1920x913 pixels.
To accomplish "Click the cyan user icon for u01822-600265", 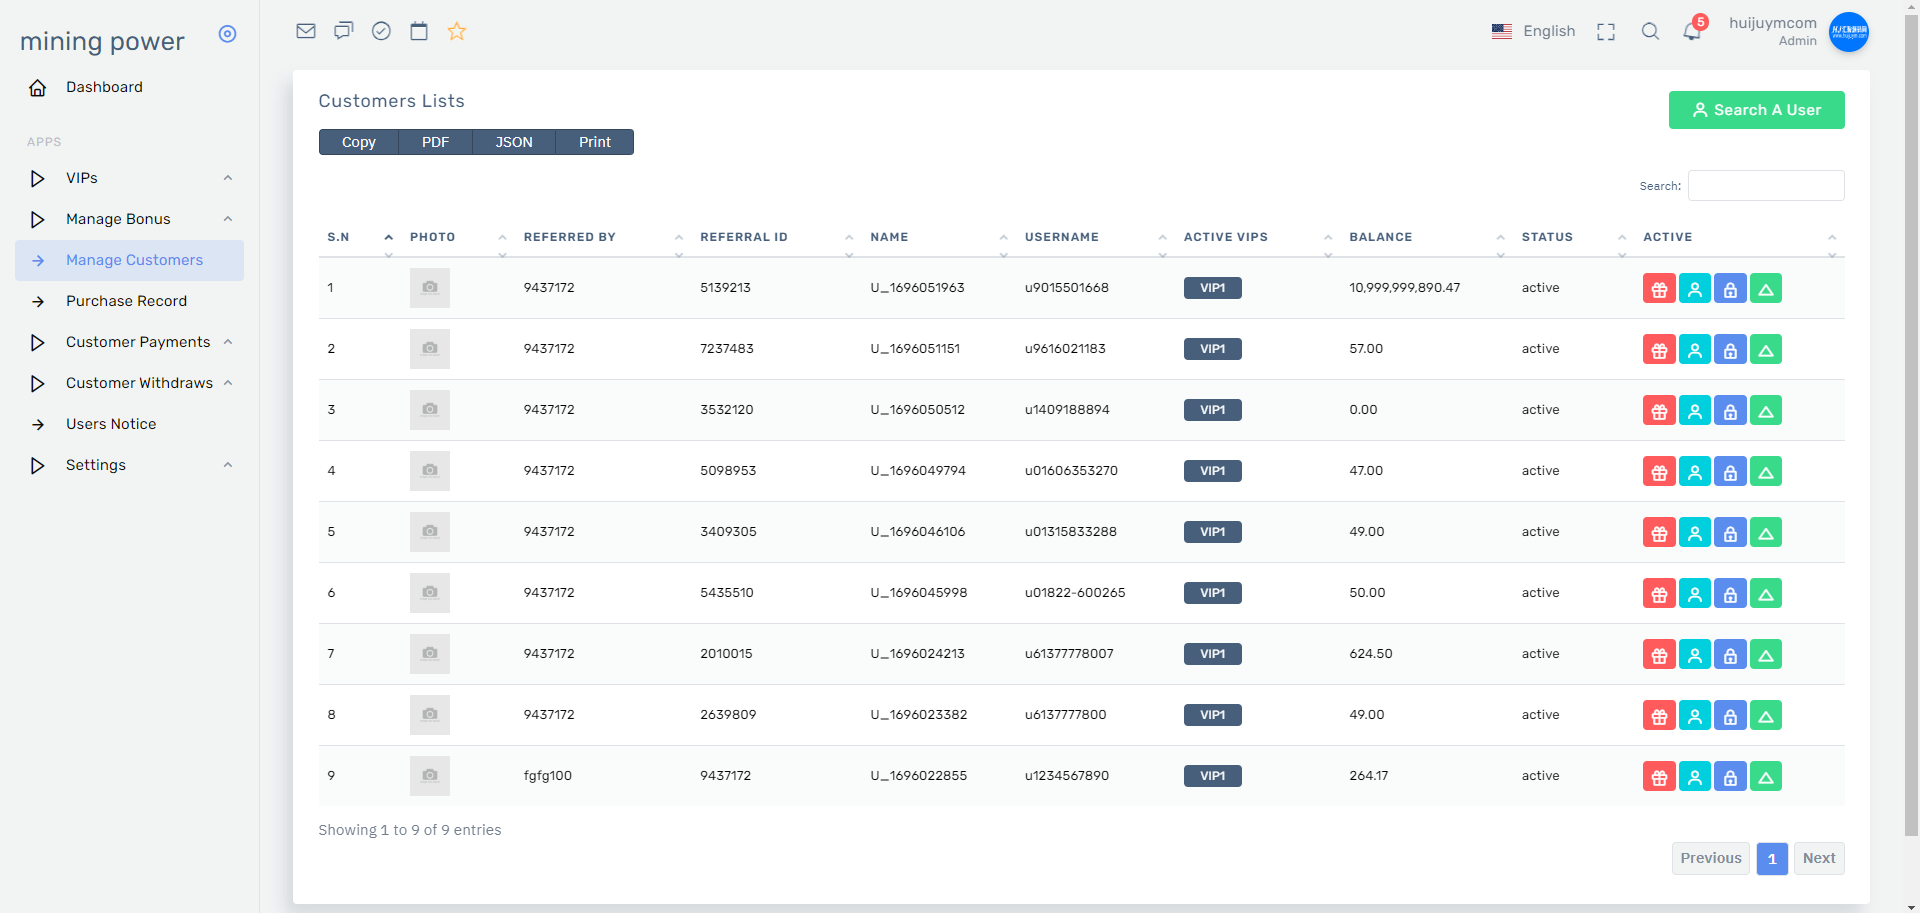I will coord(1695,594).
